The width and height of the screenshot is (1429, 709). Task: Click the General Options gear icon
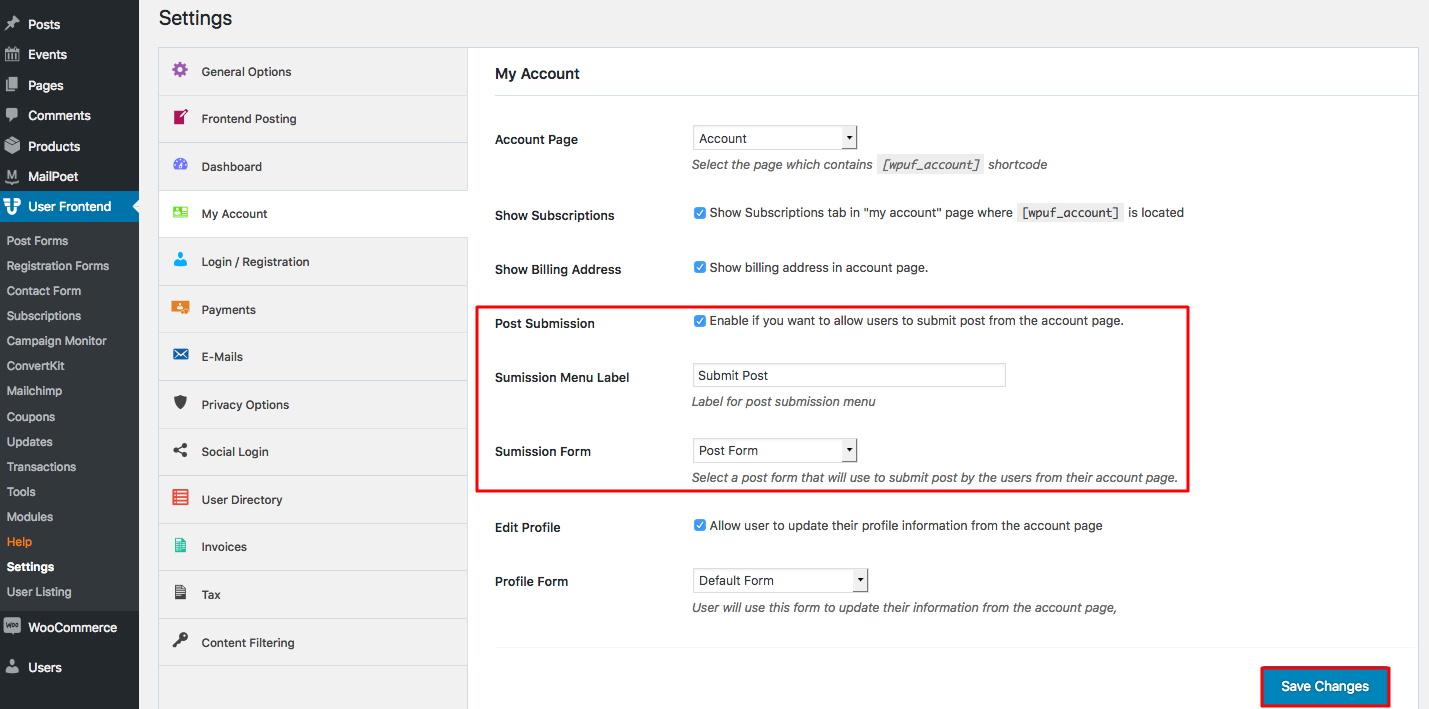point(180,70)
